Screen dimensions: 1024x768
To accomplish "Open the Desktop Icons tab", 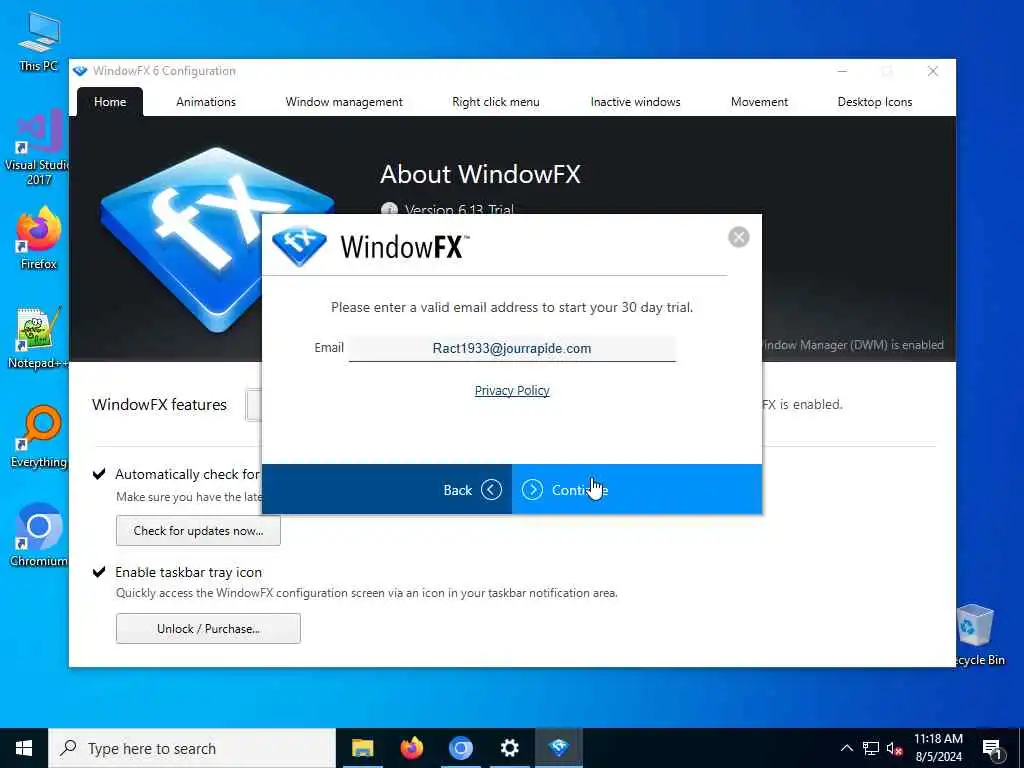I will 874,102.
